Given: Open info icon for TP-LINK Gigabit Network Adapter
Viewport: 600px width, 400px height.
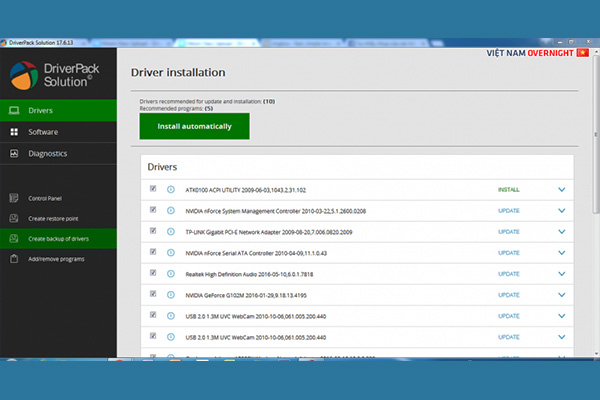Looking at the screenshot, I should click(x=171, y=232).
